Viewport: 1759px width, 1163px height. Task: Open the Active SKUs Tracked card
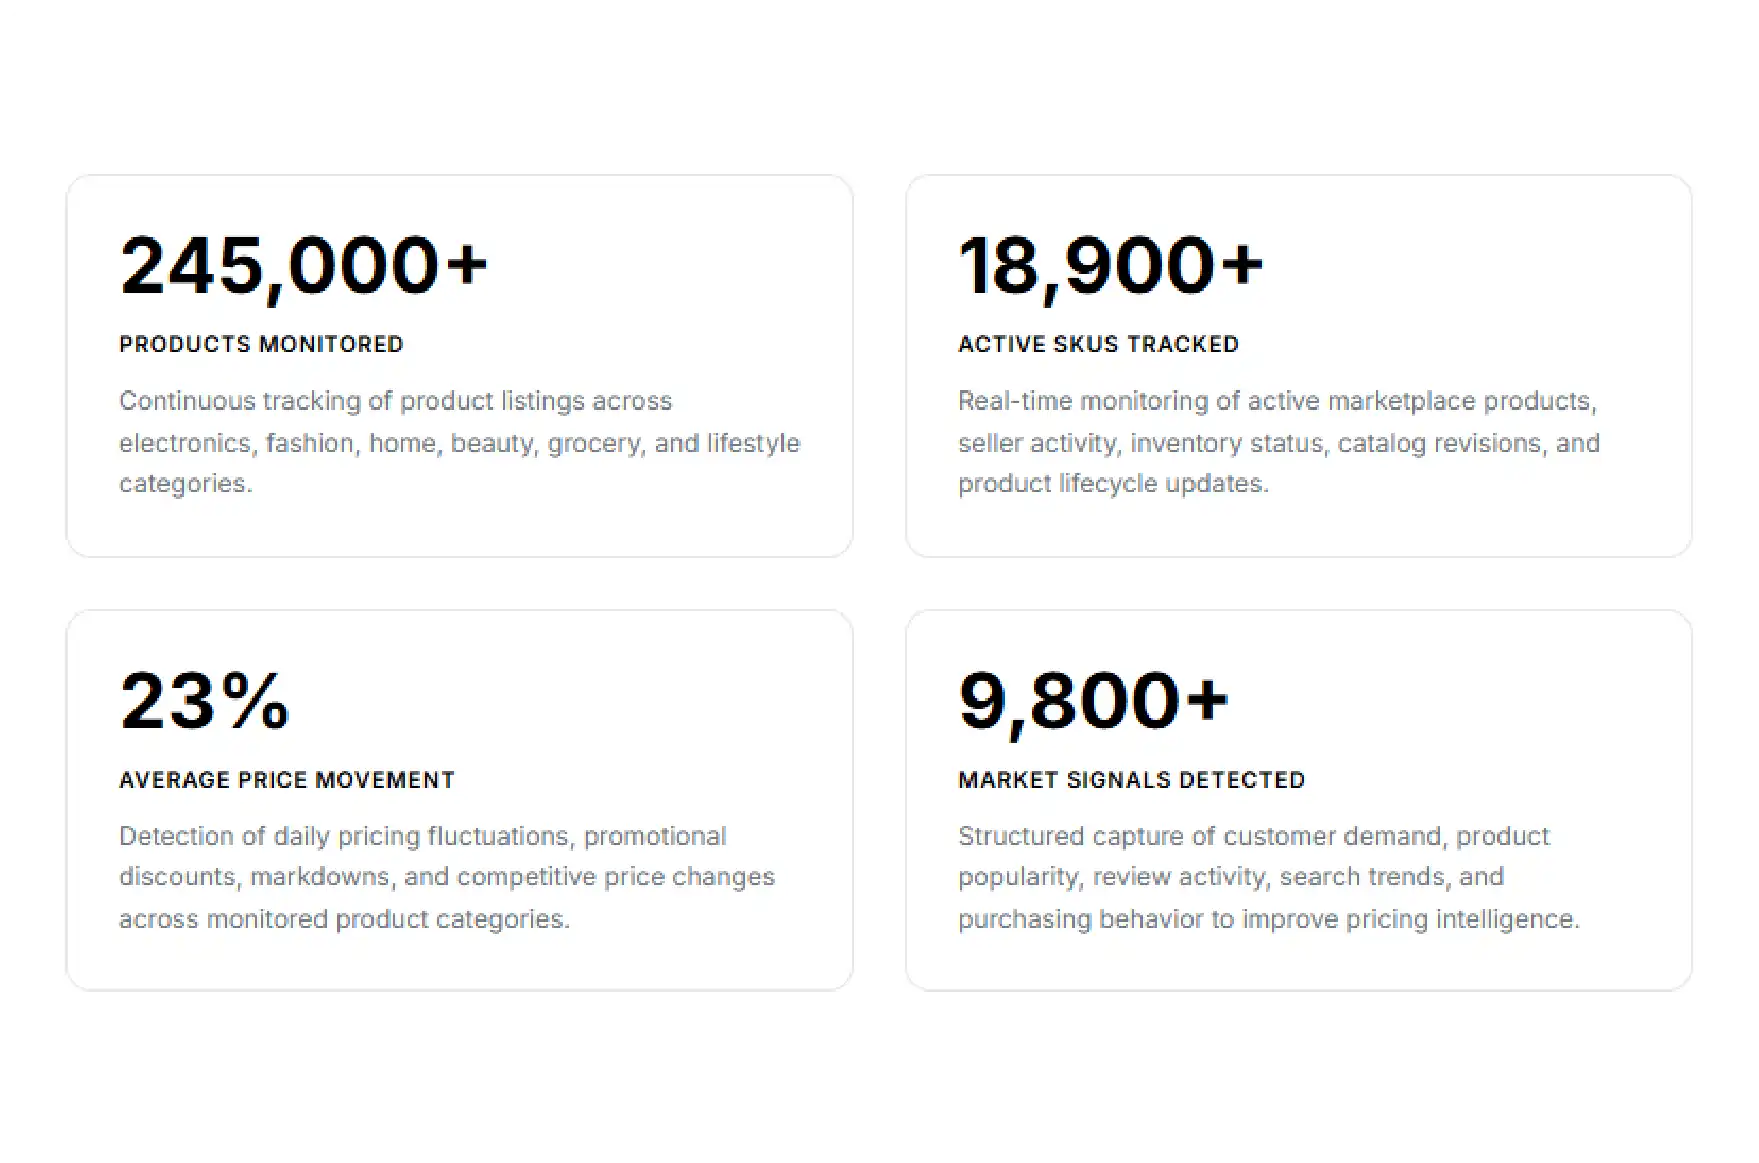pos(1298,366)
